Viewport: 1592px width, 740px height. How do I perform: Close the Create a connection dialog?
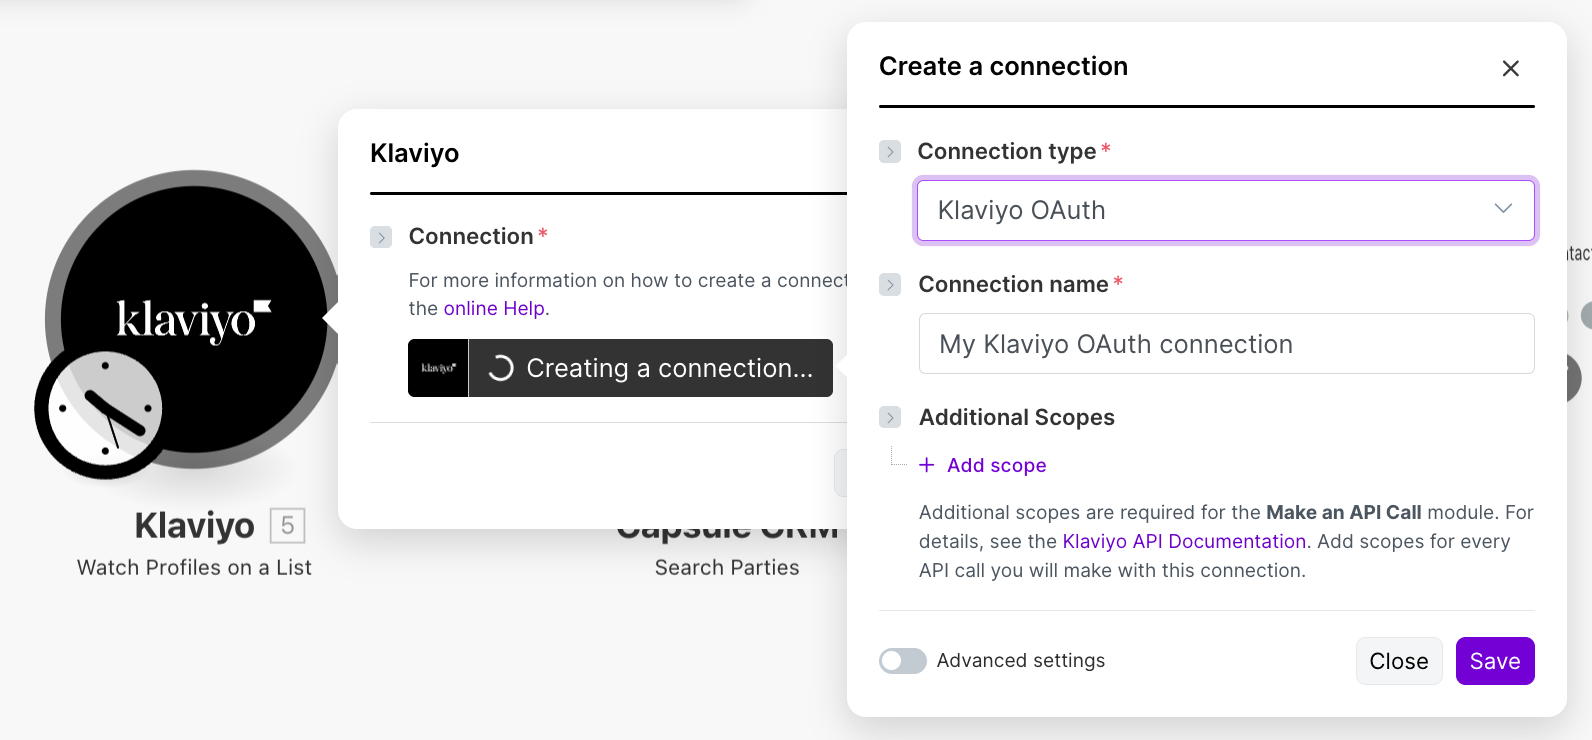[x=1510, y=68]
